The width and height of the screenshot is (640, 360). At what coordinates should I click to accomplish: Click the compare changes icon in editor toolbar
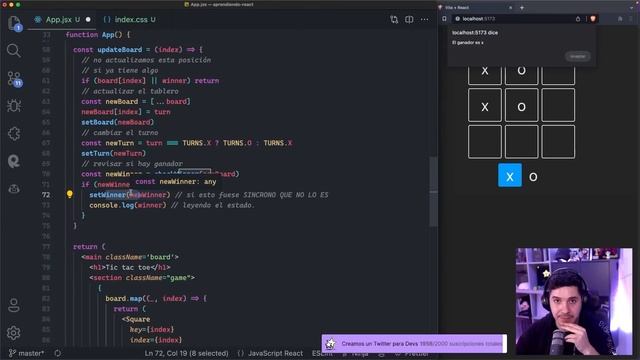tap(394, 19)
